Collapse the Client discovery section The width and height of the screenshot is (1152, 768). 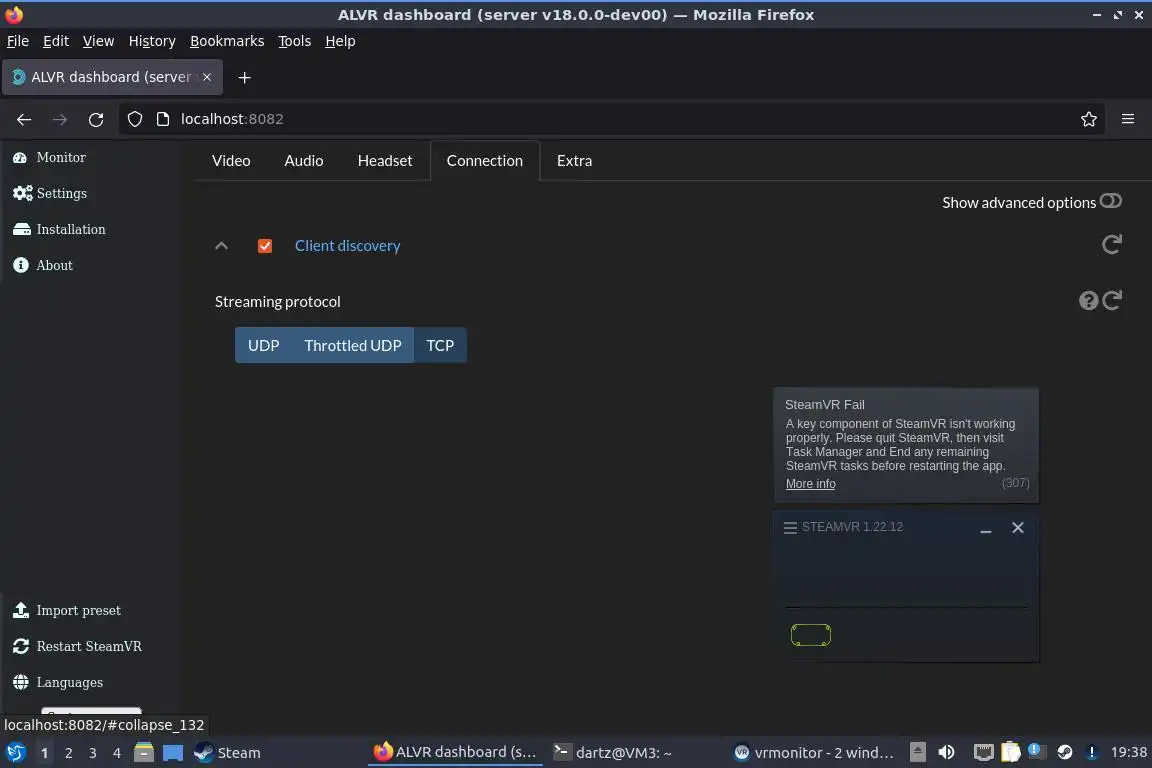pos(221,246)
